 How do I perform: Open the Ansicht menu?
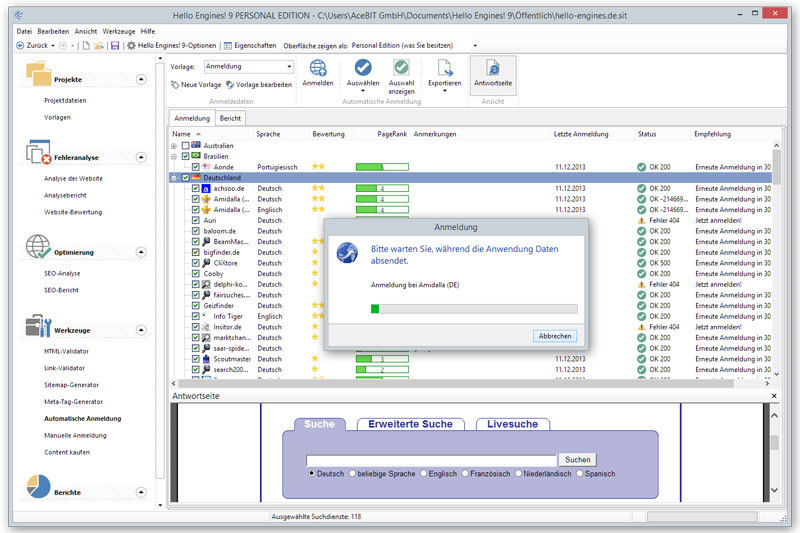86,31
